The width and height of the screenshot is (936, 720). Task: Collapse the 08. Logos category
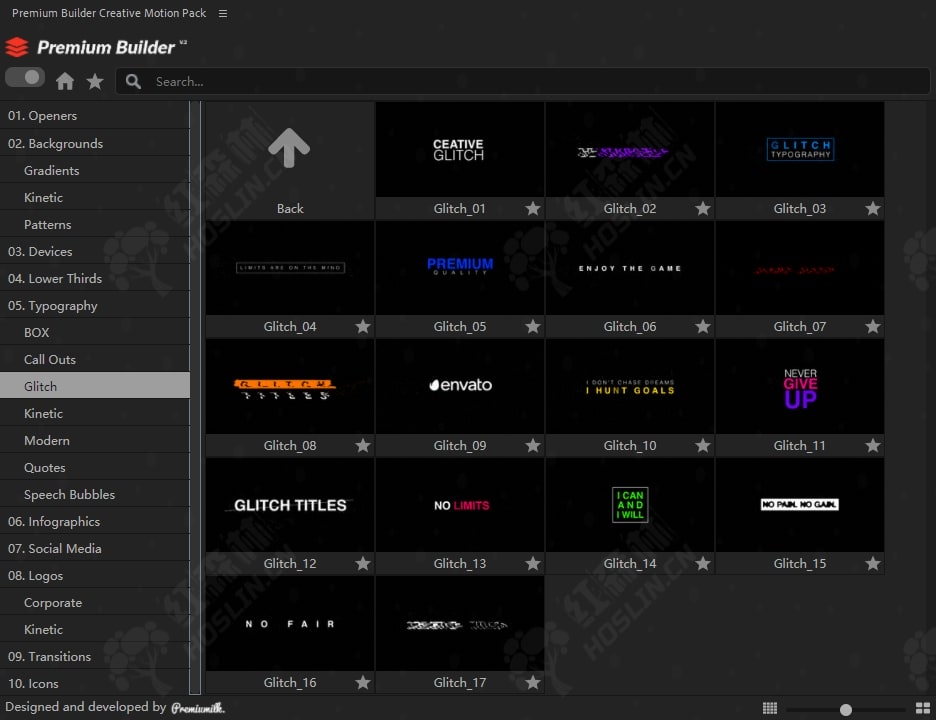tap(95, 576)
